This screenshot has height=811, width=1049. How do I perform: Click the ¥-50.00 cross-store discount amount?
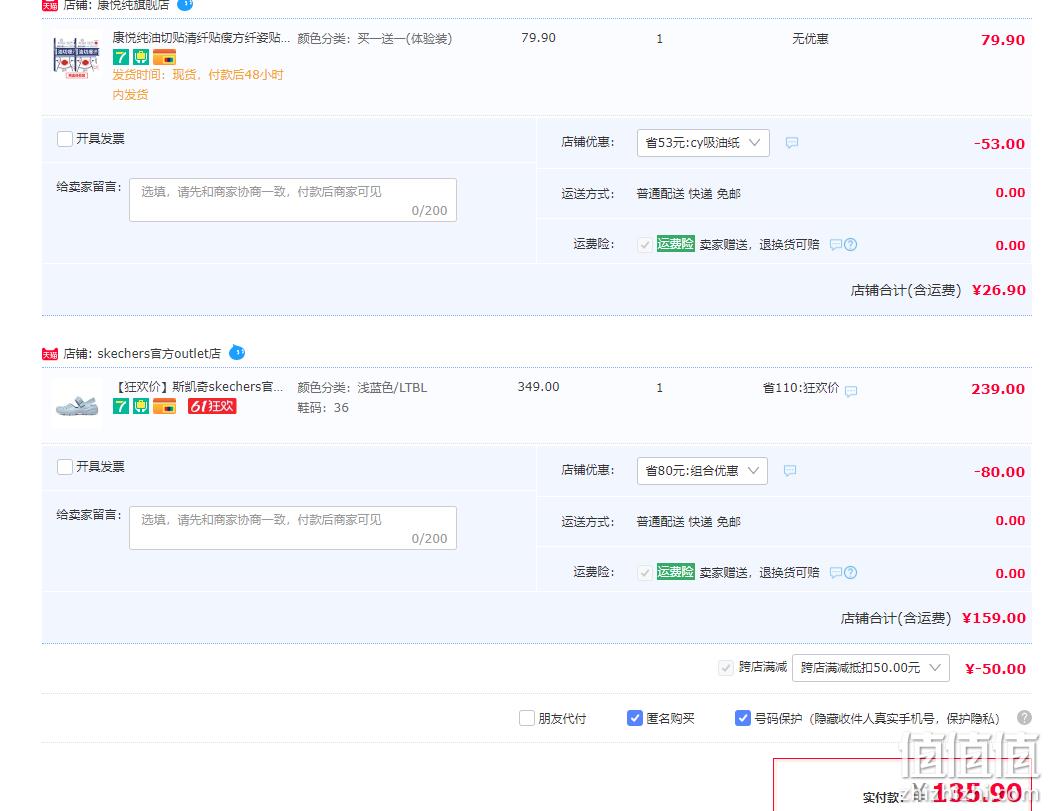(x=995, y=668)
